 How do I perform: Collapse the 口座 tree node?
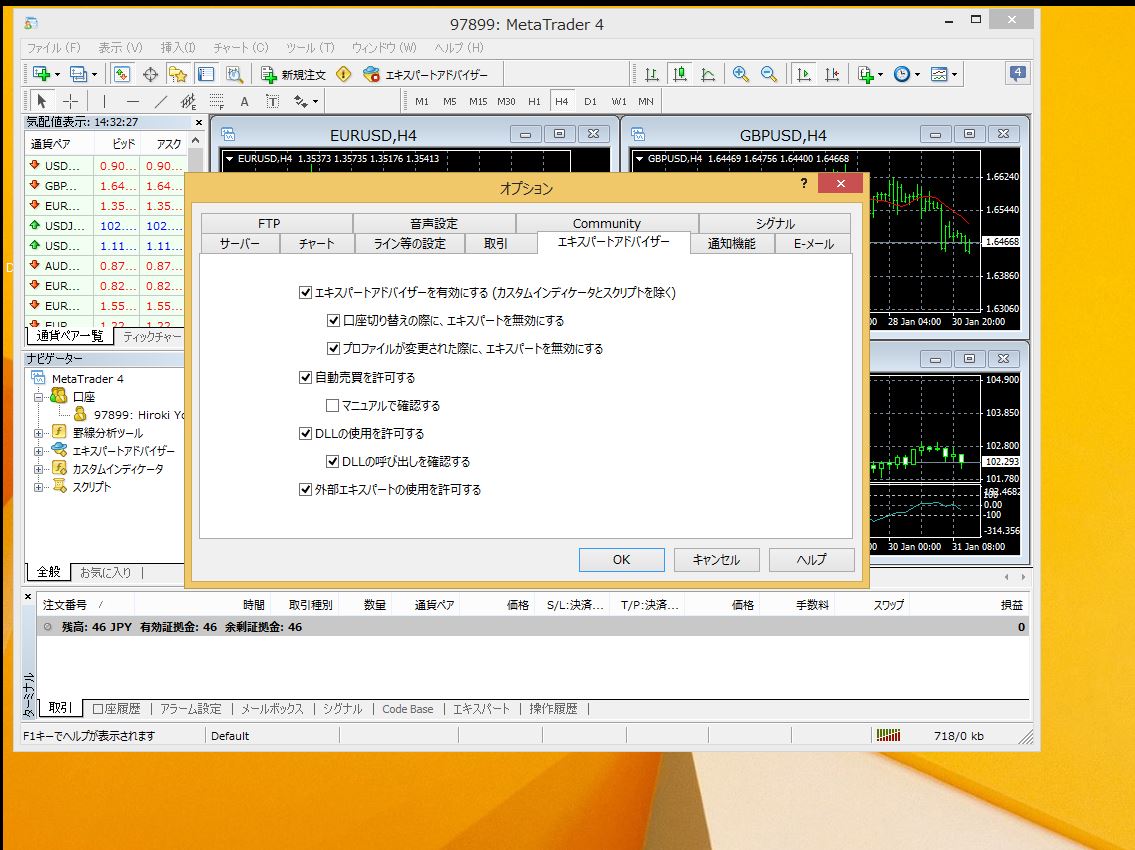pos(38,397)
